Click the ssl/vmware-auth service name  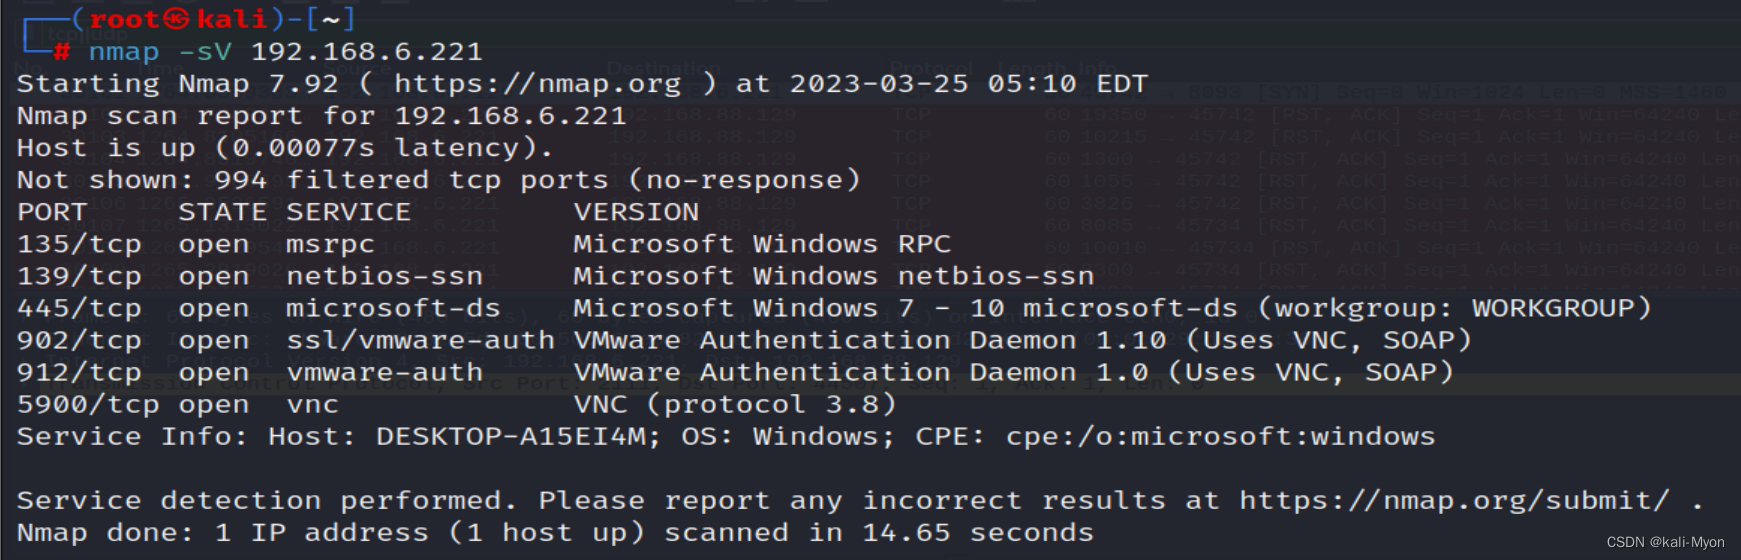tap(420, 340)
